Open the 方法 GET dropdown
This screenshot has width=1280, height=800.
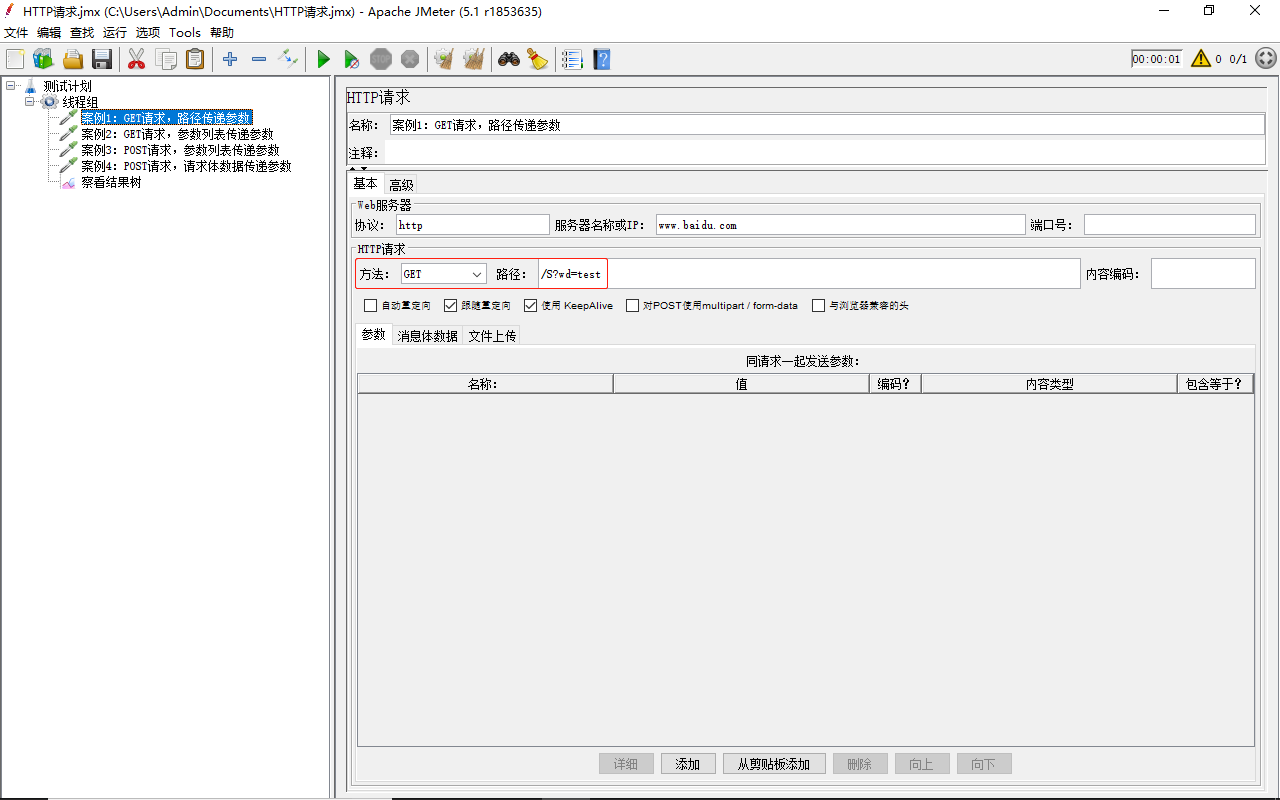pos(444,274)
